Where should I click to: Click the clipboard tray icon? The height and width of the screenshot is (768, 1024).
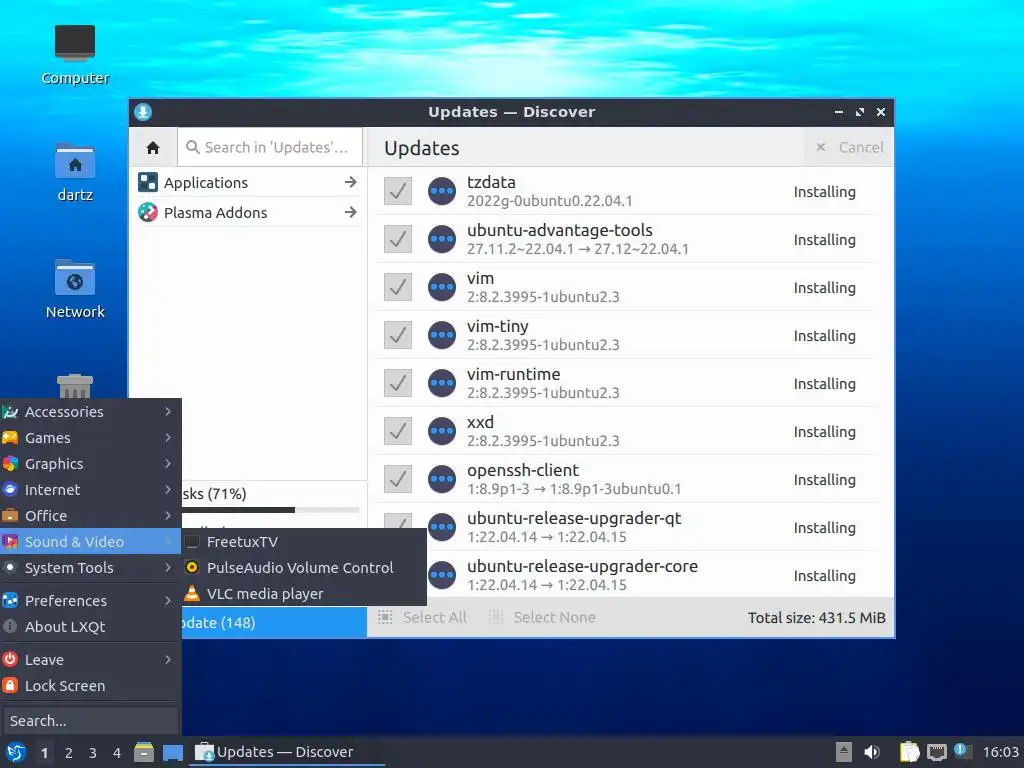click(x=909, y=752)
